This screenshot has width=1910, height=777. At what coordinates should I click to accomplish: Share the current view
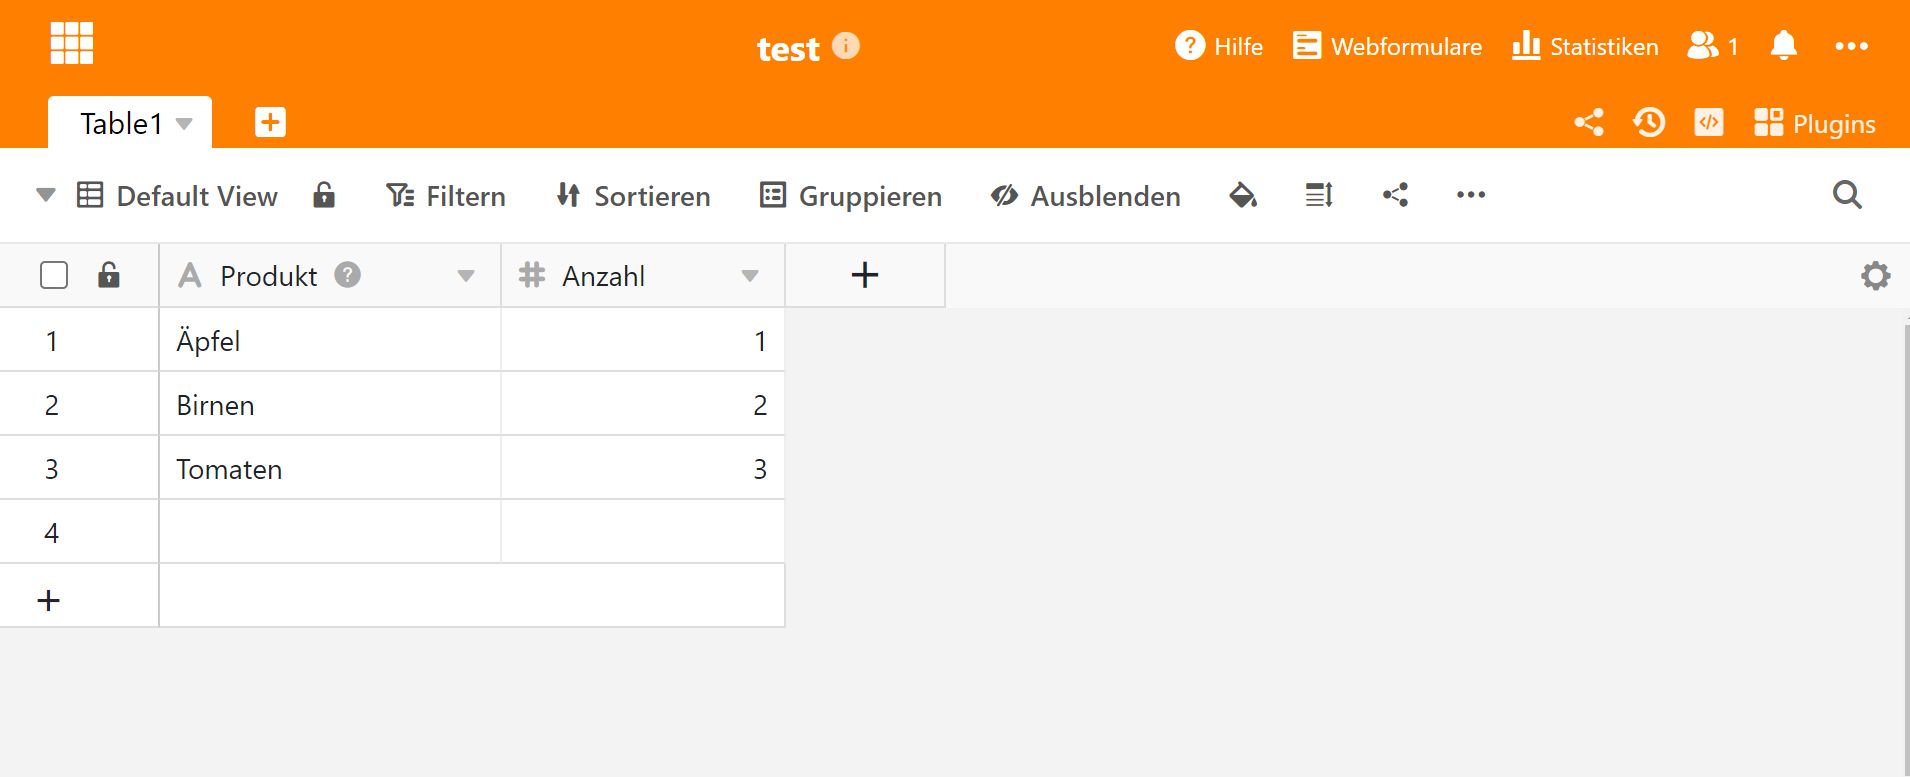[1395, 195]
